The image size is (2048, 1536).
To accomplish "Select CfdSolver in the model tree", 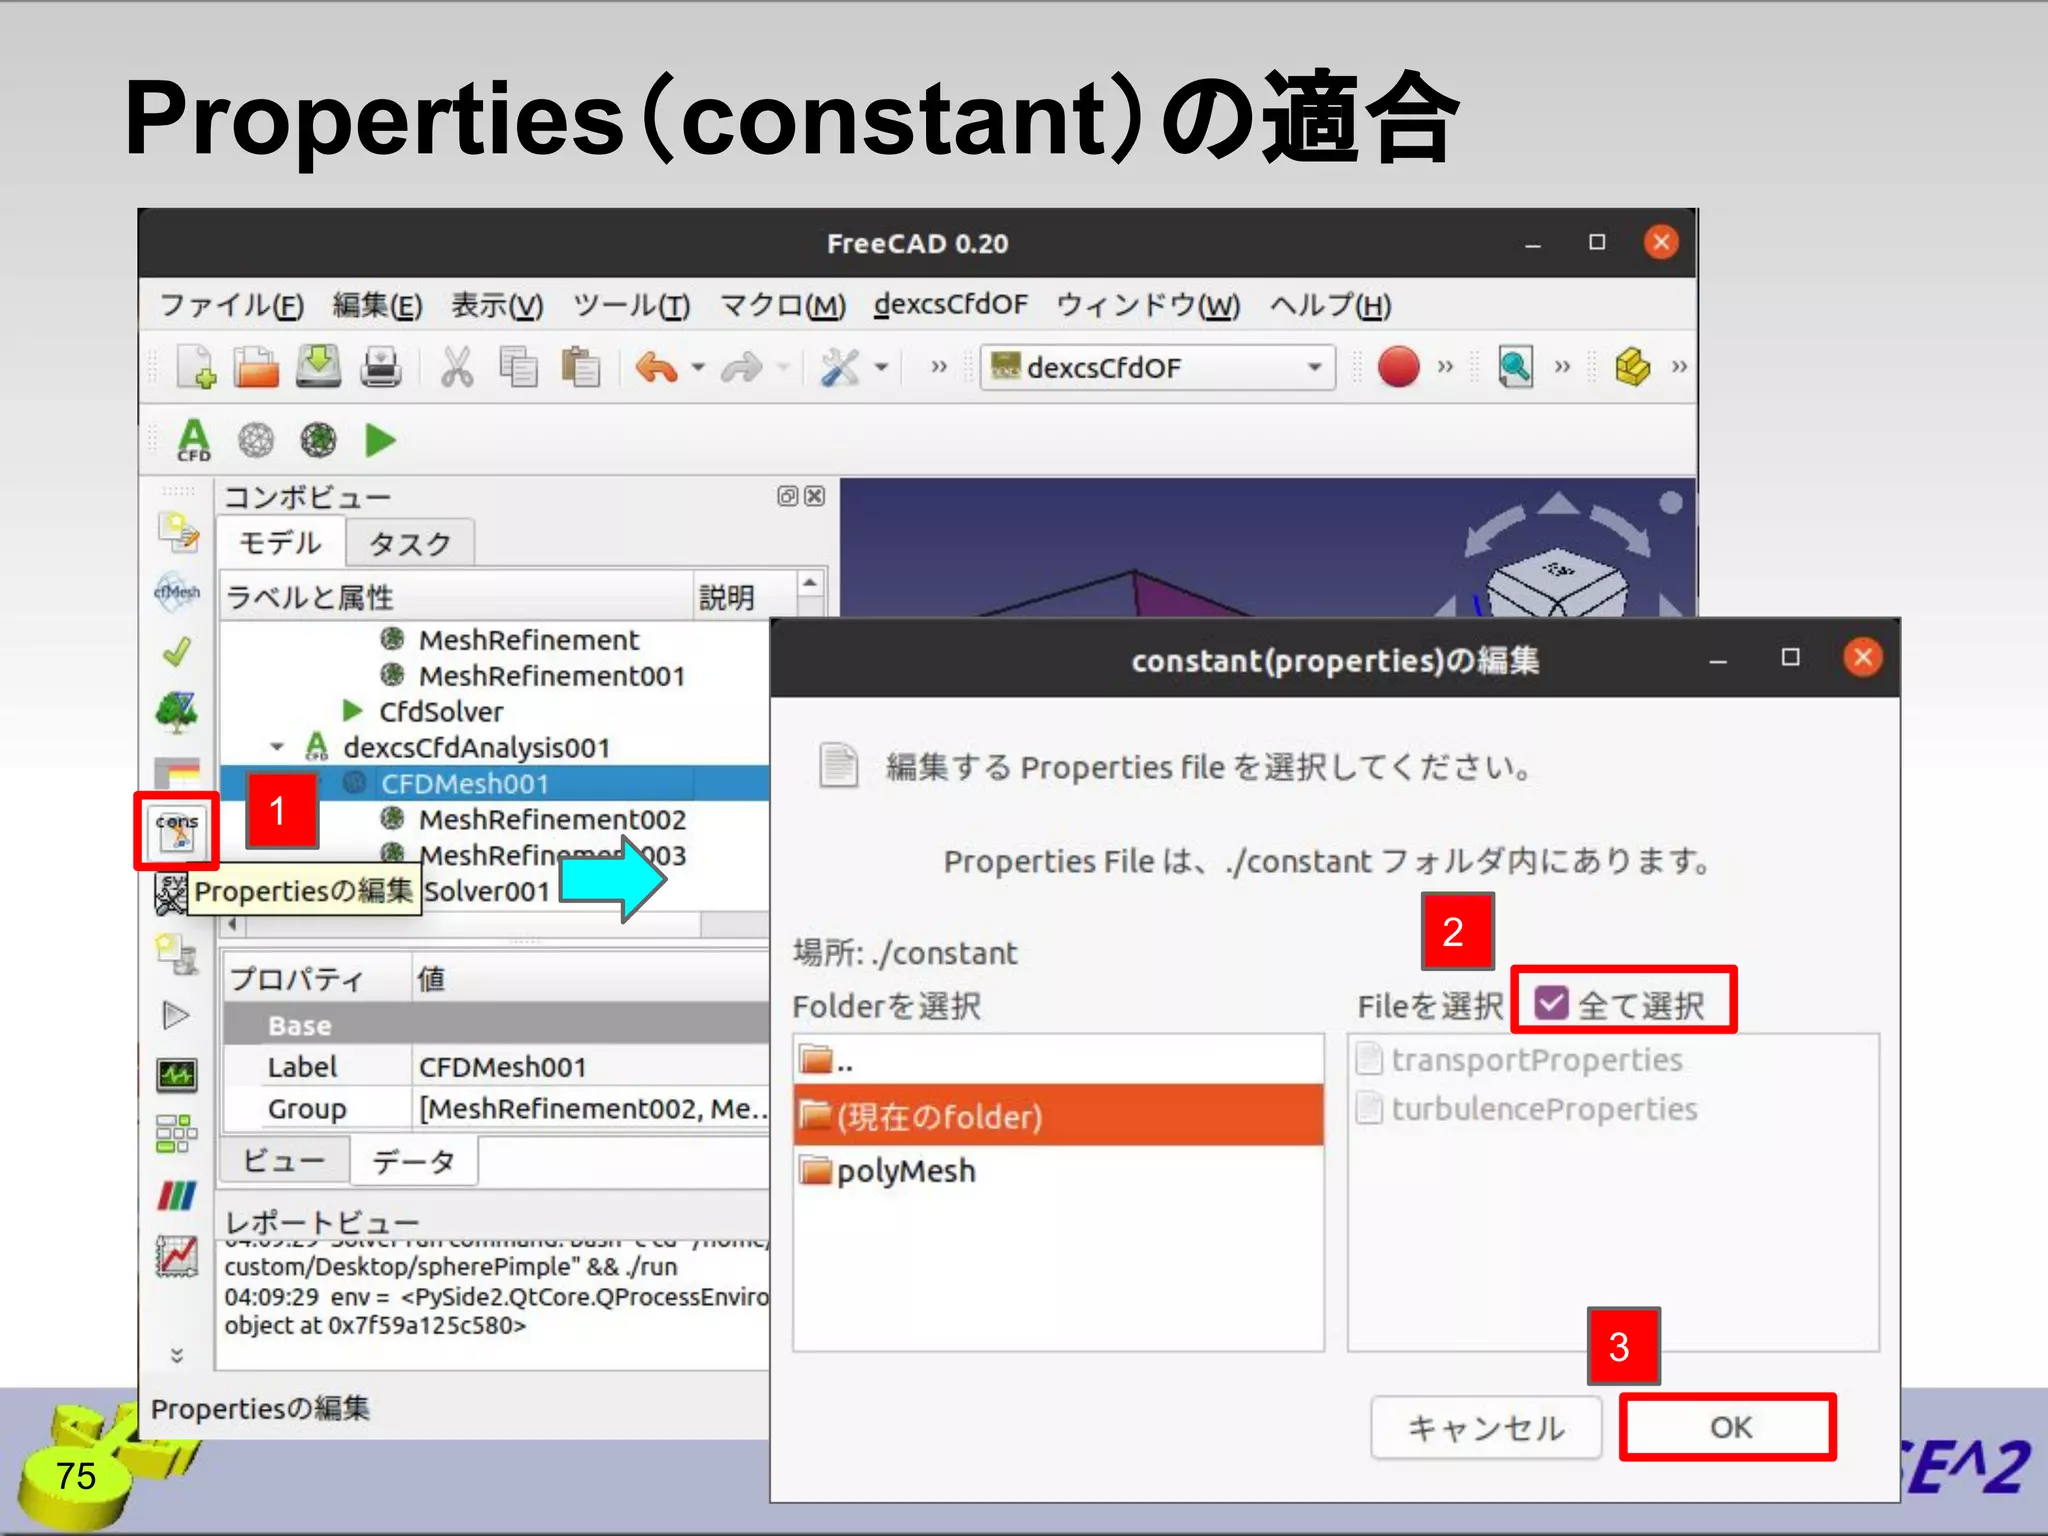I will [x=440, y=711].
